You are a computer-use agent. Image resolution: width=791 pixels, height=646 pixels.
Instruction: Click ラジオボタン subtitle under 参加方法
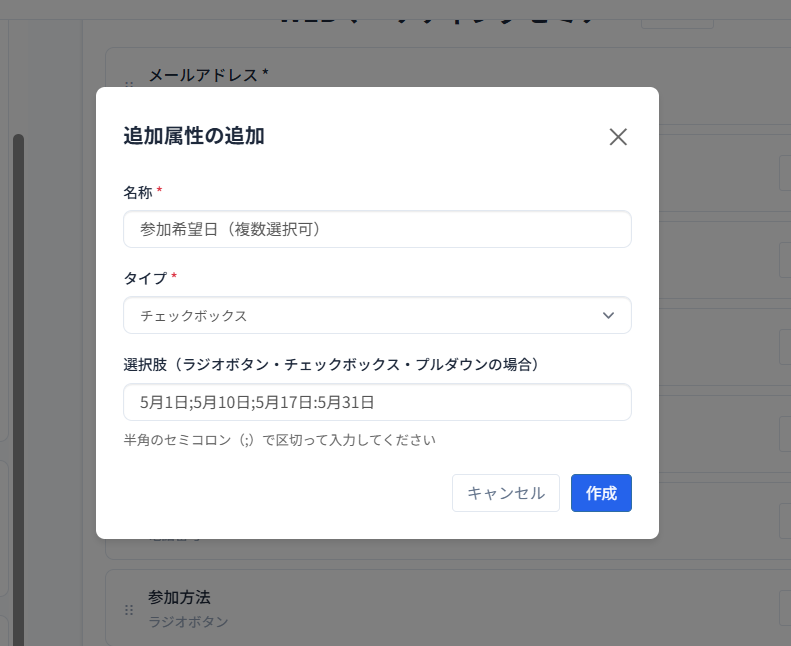tap(188, 621)
